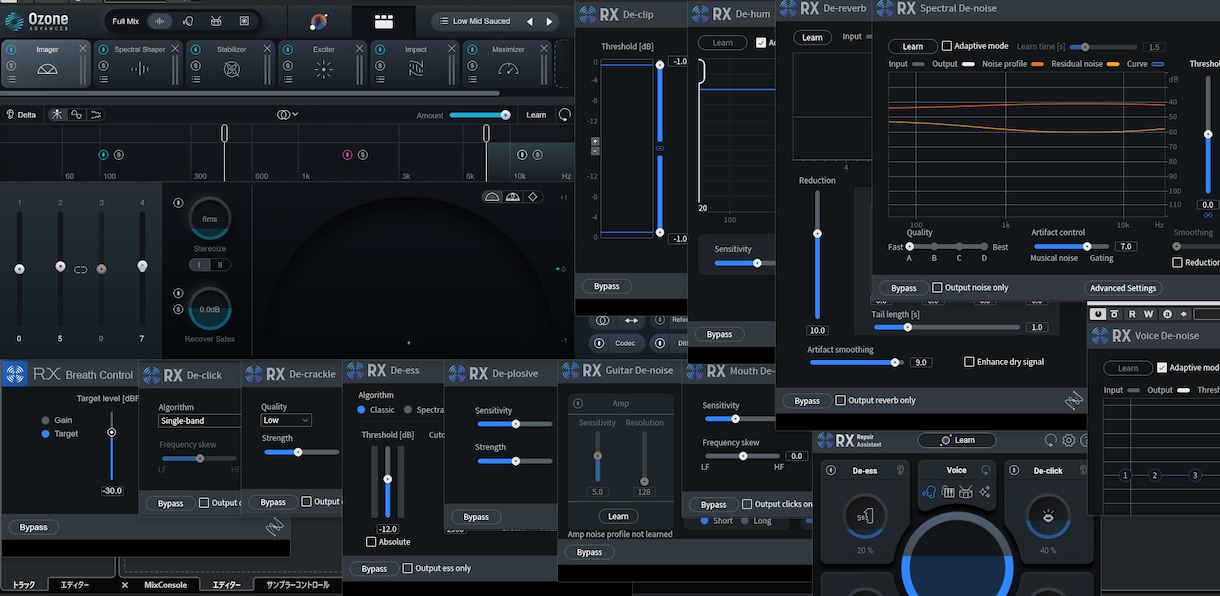Adjust the Ozone Amount slider
1220x596 pixels.
[479, 115]
